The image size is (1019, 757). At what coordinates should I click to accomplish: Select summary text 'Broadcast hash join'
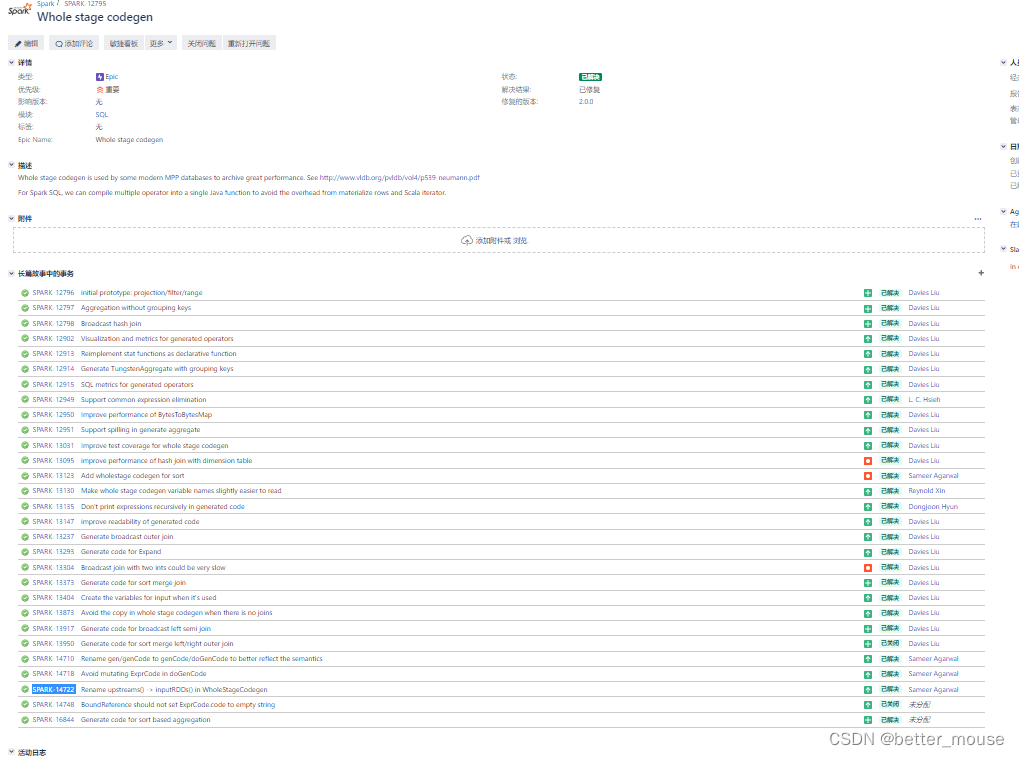[x=111, y=324]
